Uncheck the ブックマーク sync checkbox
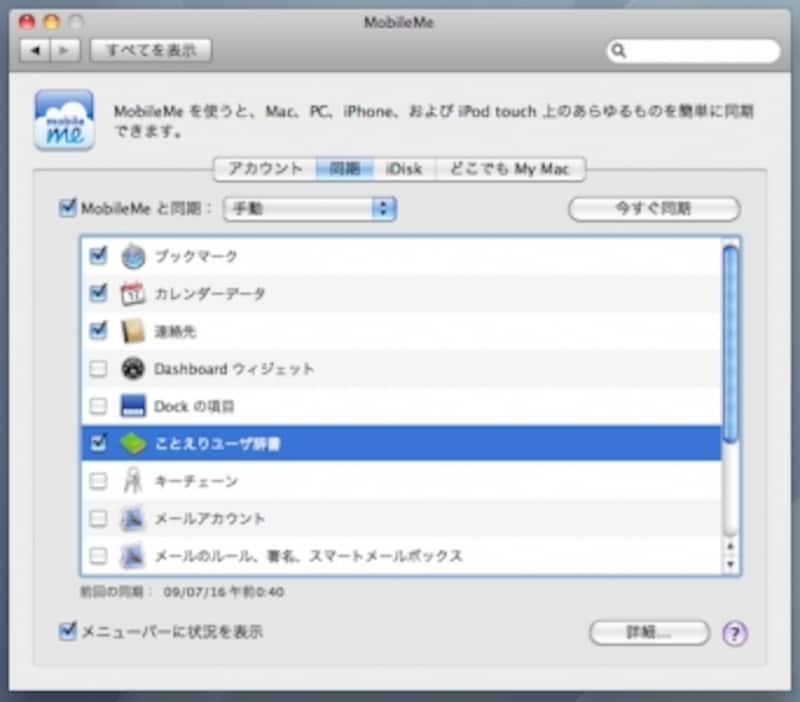800x702 pixels. [97, 256]
